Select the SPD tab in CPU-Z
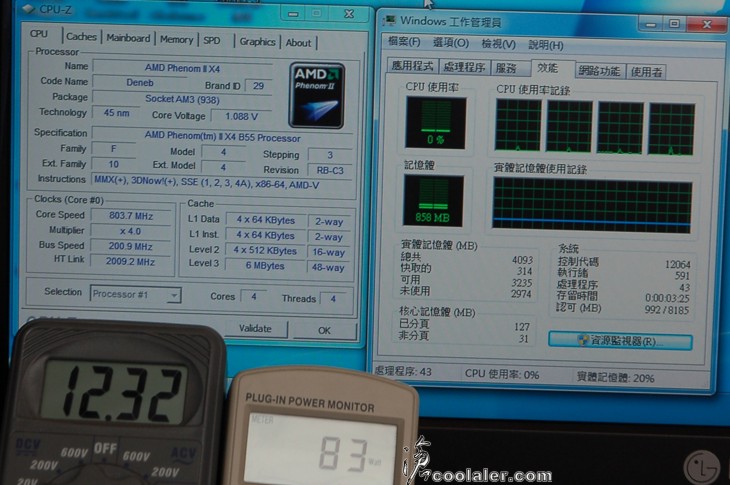730x485 pixels. click(212, 41)
